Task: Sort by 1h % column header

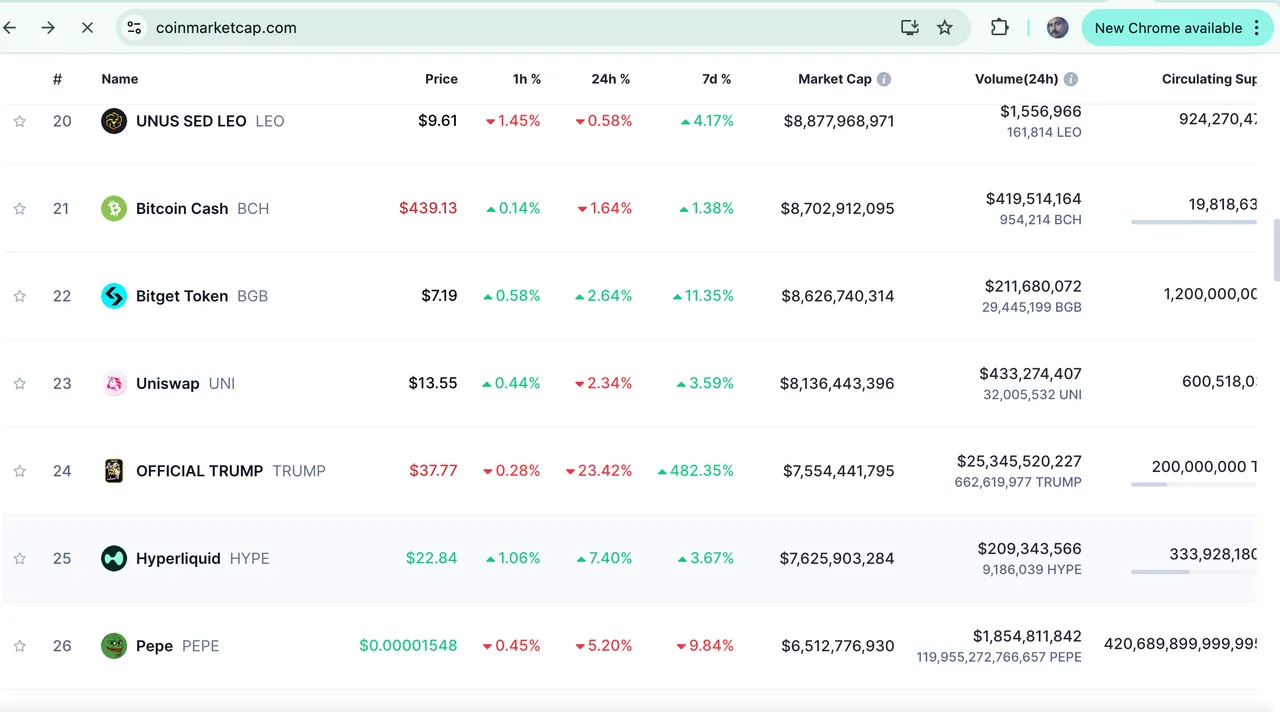Action: coord(526,79)
